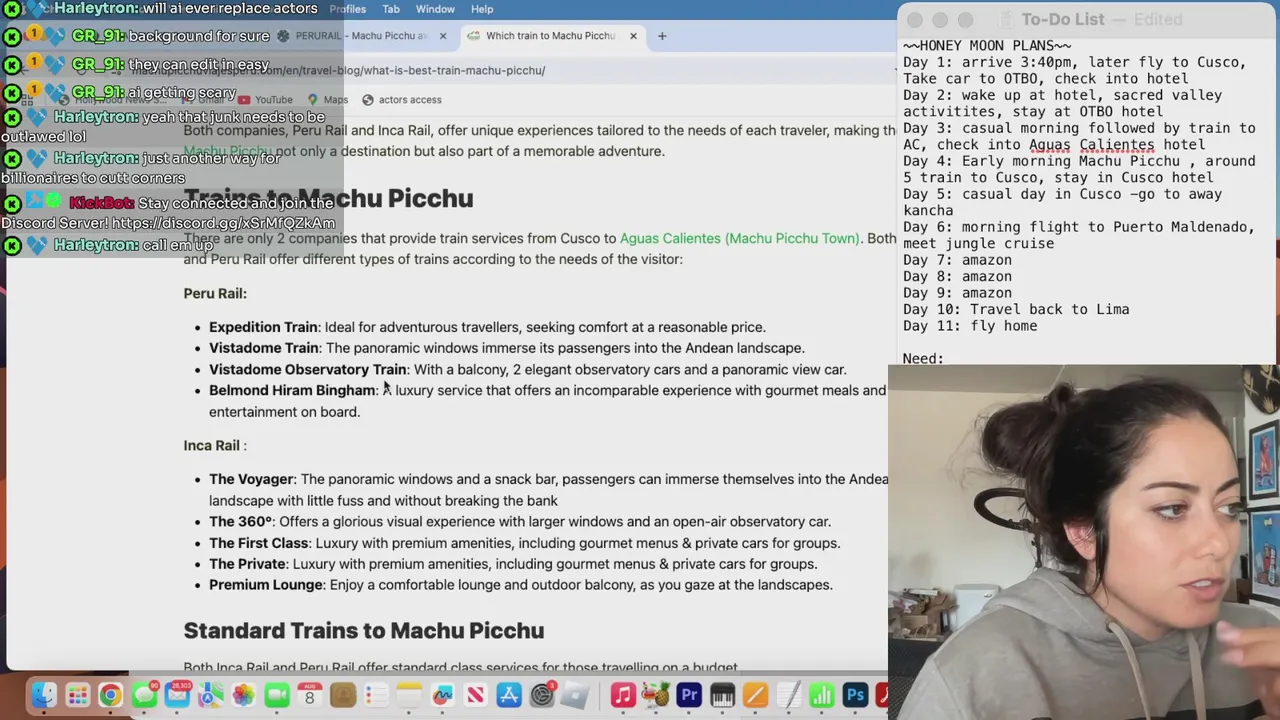Open the Mail app in the dock
This screenshot has height=720, width=1280.
(x=177, y=695)
